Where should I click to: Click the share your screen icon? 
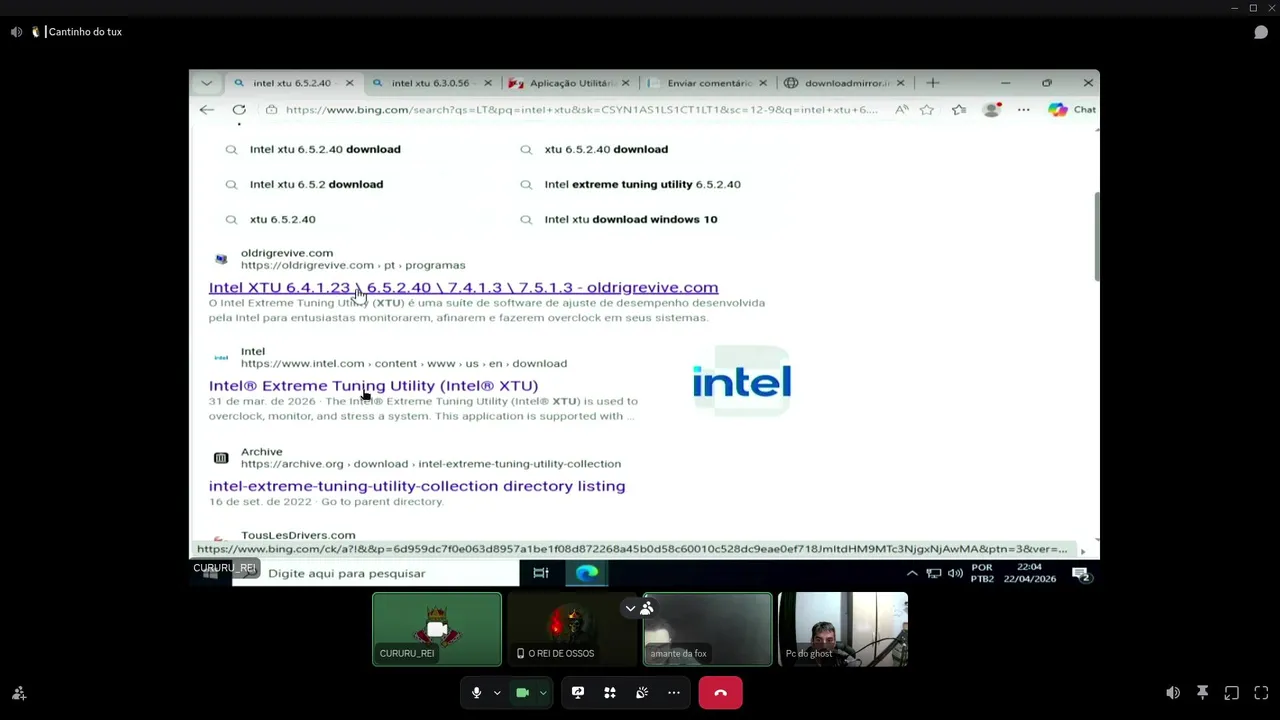pyautogui.click(x=578, y=692)
